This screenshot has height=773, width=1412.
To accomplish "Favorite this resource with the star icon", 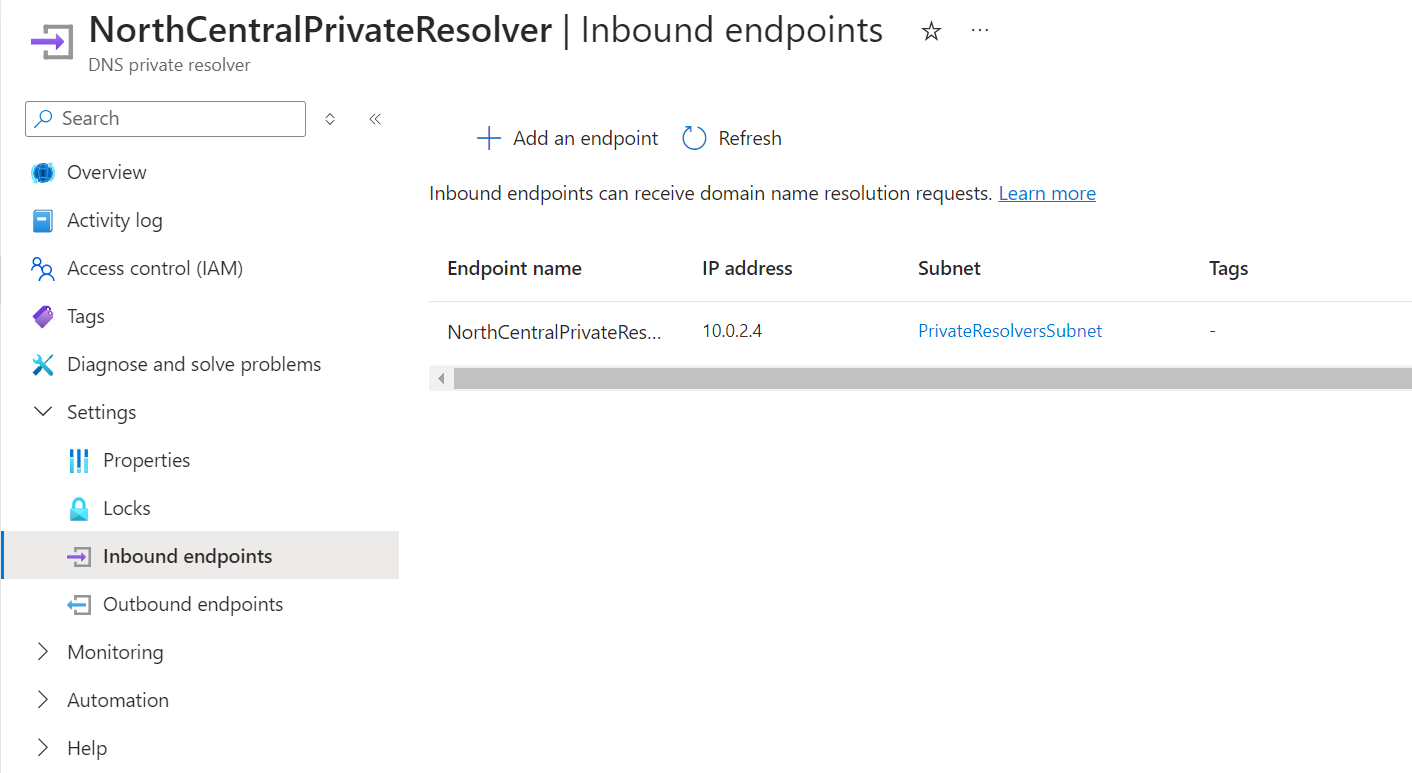I will 931,32.
